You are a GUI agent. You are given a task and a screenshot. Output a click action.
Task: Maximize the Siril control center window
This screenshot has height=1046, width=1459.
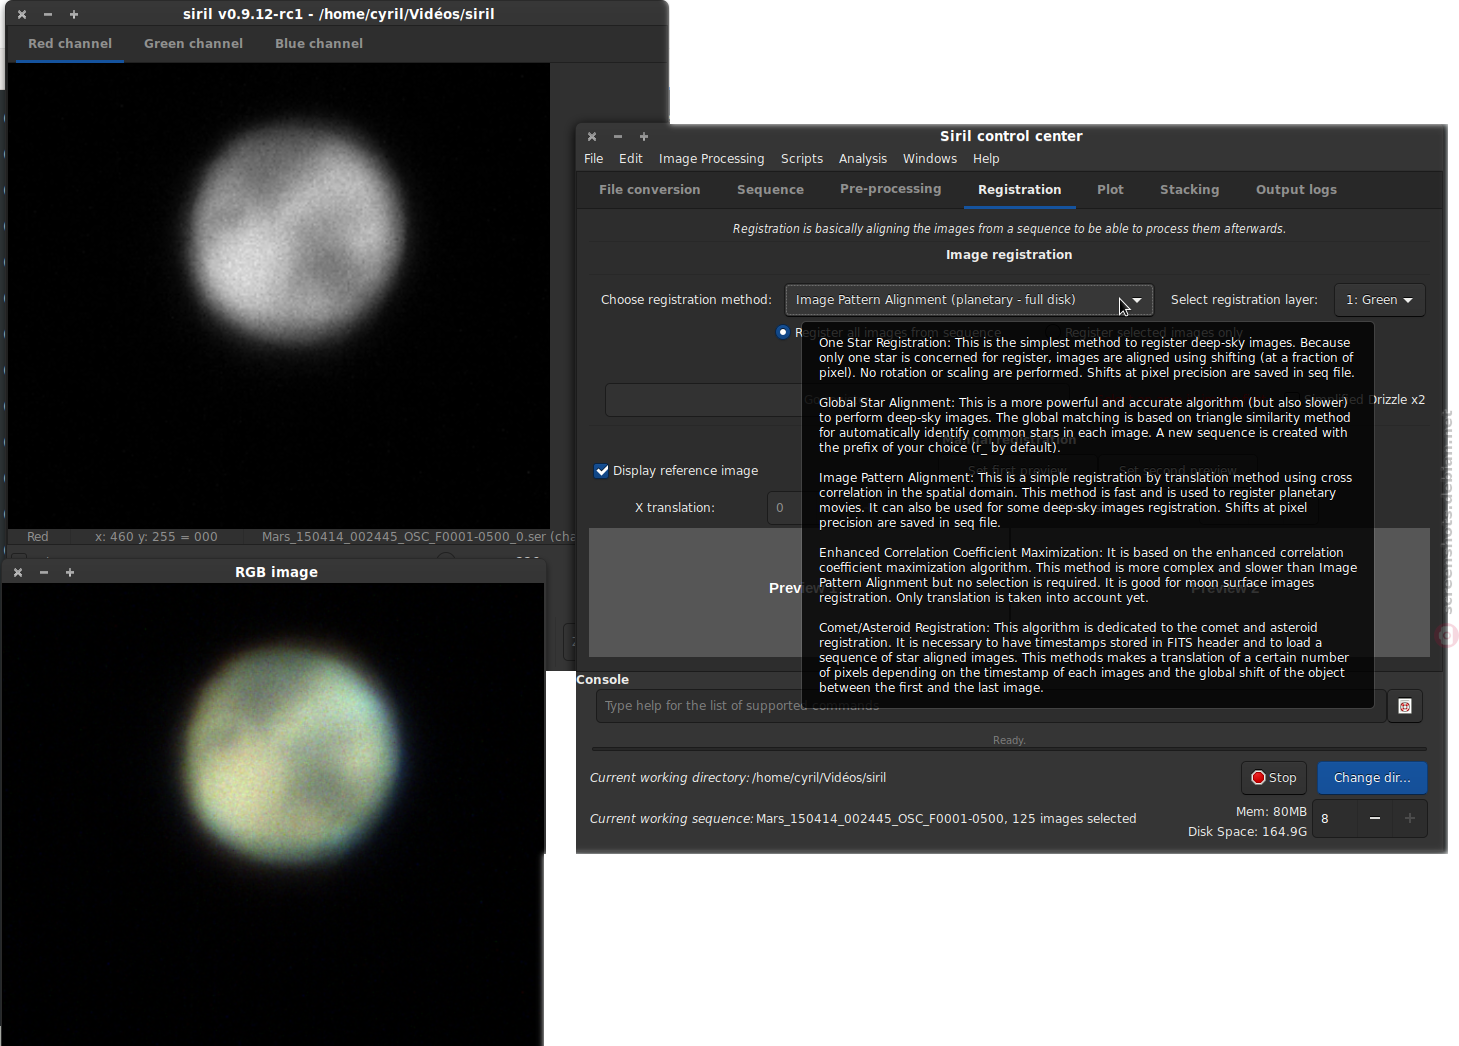tap(644, 137)
